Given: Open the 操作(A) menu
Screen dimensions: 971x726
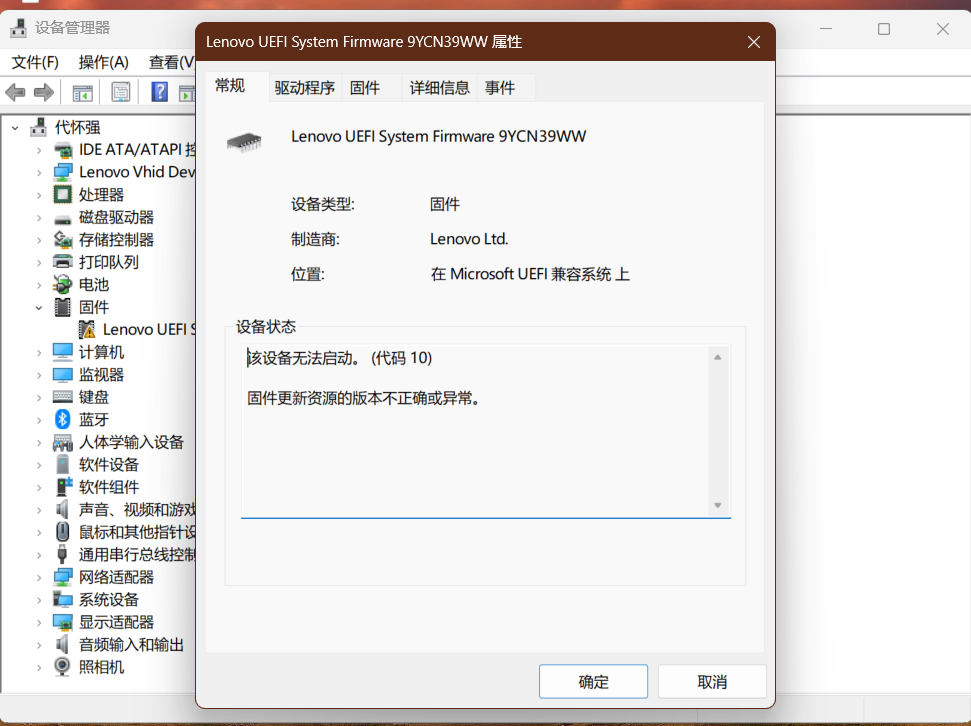Looking at the screenshot, I should click(103, 62).
